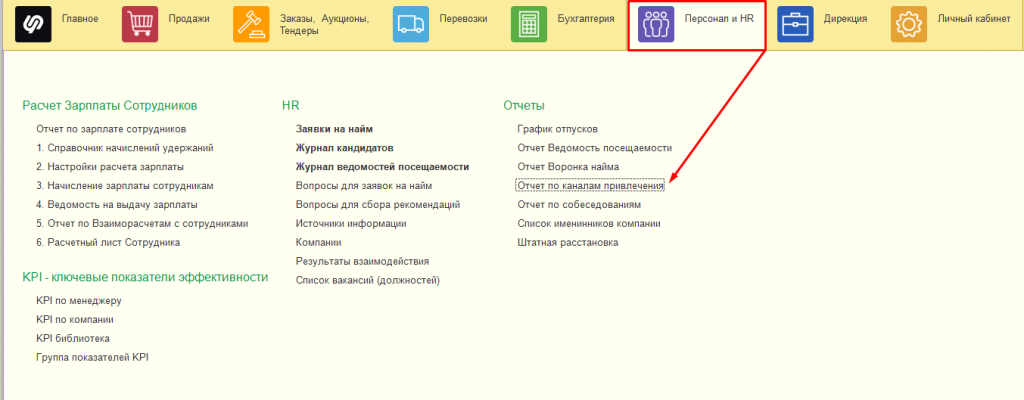Open Отчет Воронка найма
Screen dimensions: 1024x400
[568, 167]
